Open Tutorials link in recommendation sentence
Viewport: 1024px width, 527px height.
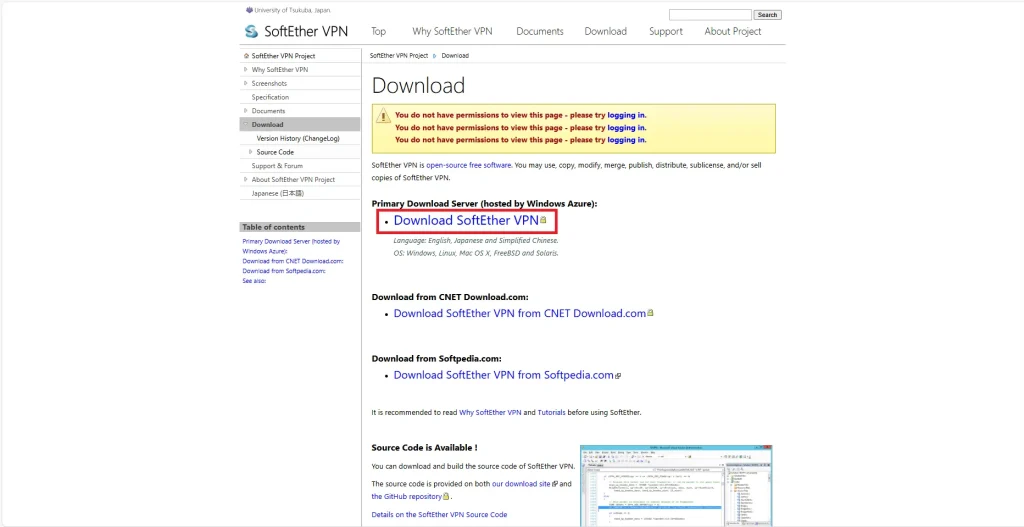[x=551, y=413]
